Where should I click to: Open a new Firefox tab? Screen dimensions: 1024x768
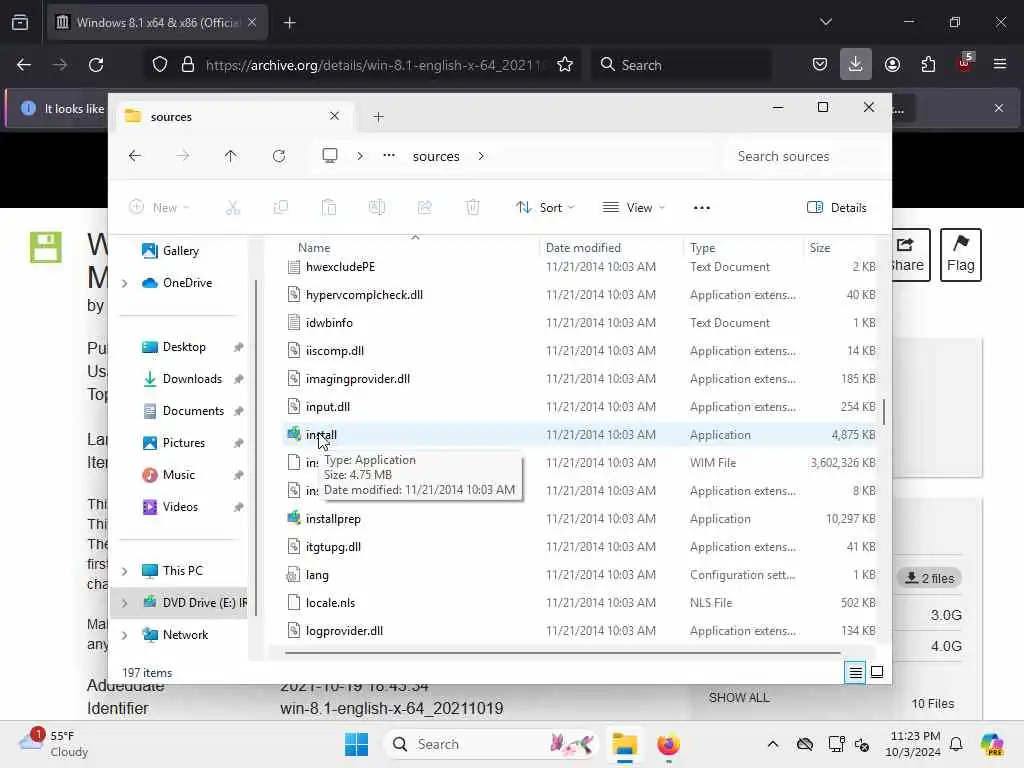(289, 23)
